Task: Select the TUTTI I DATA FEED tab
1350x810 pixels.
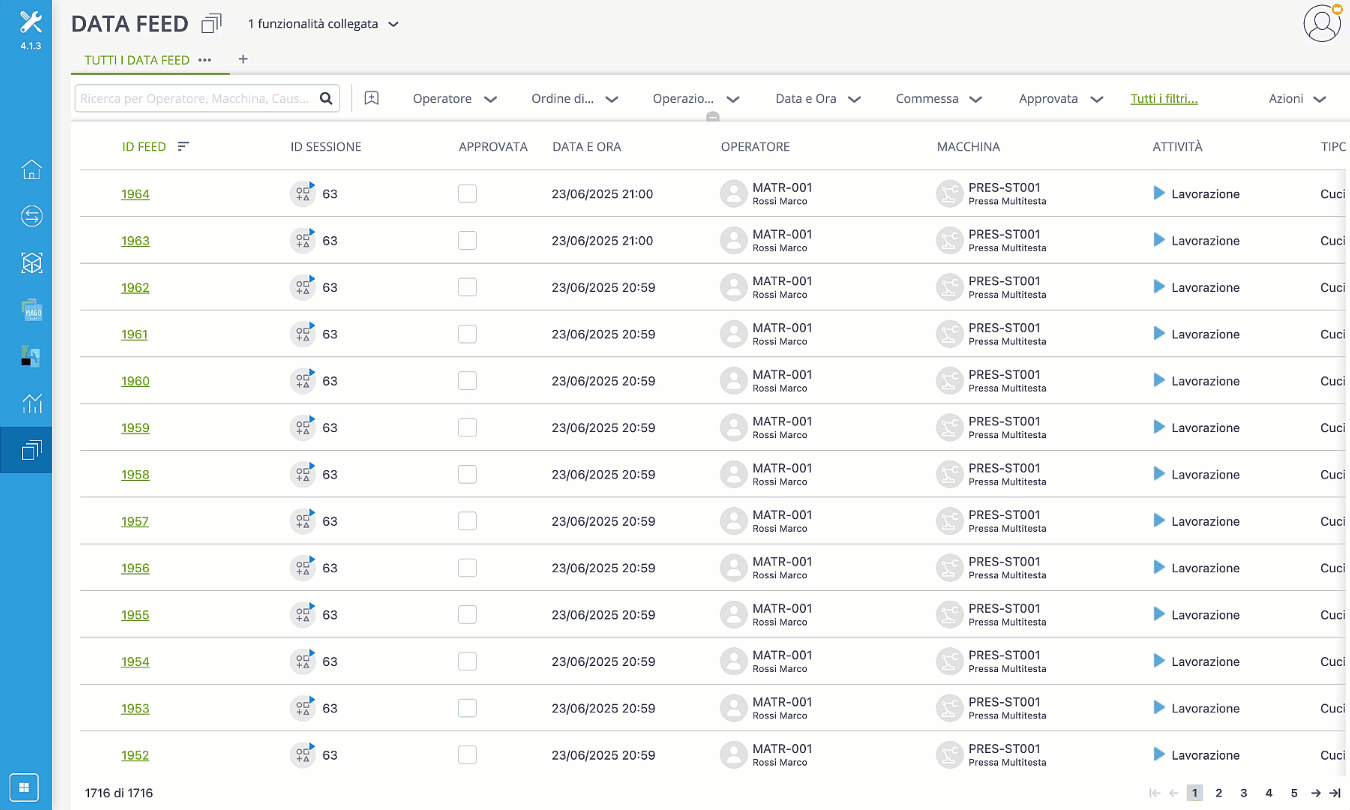Action: coord(137,60)
